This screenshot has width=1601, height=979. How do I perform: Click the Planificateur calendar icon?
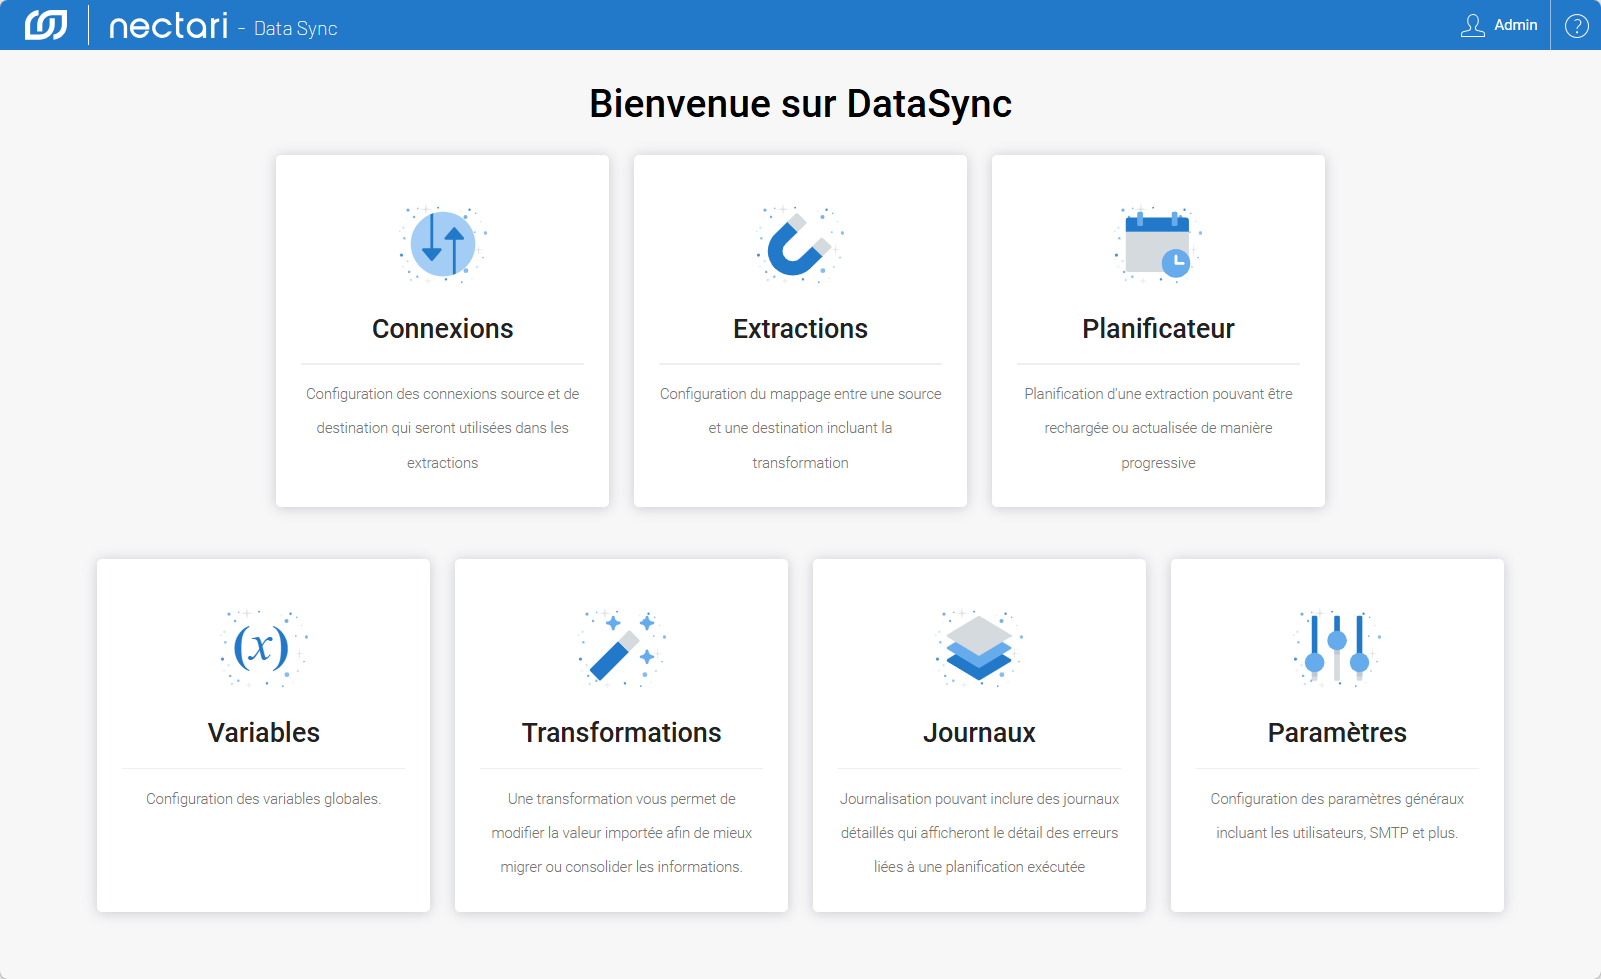[1158, 244]
